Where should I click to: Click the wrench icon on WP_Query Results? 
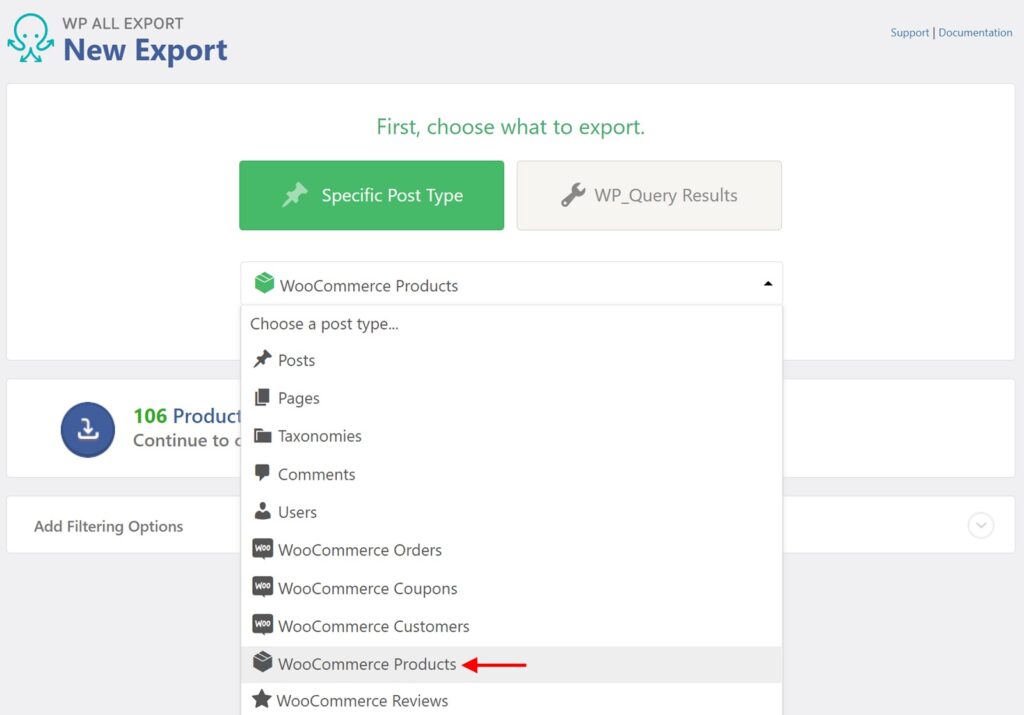tap(573, 195)
